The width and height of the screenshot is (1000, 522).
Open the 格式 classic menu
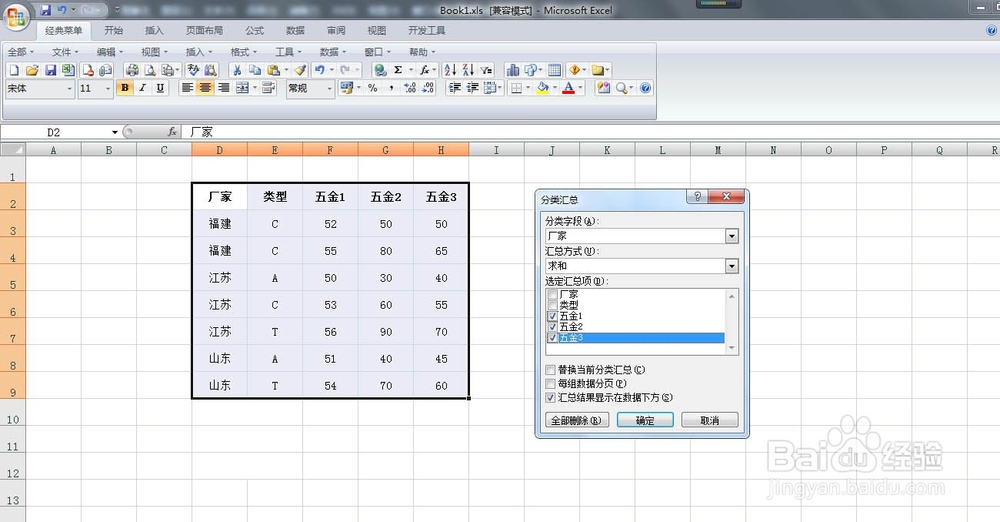coord(244,52)
